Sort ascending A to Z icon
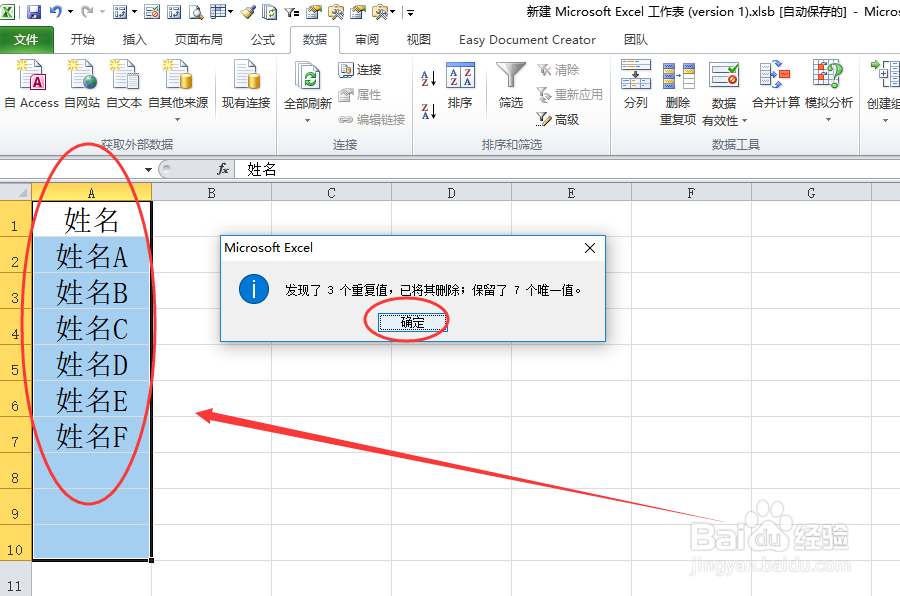This screenshot has height=596, width=900. [x=429, y=78]
